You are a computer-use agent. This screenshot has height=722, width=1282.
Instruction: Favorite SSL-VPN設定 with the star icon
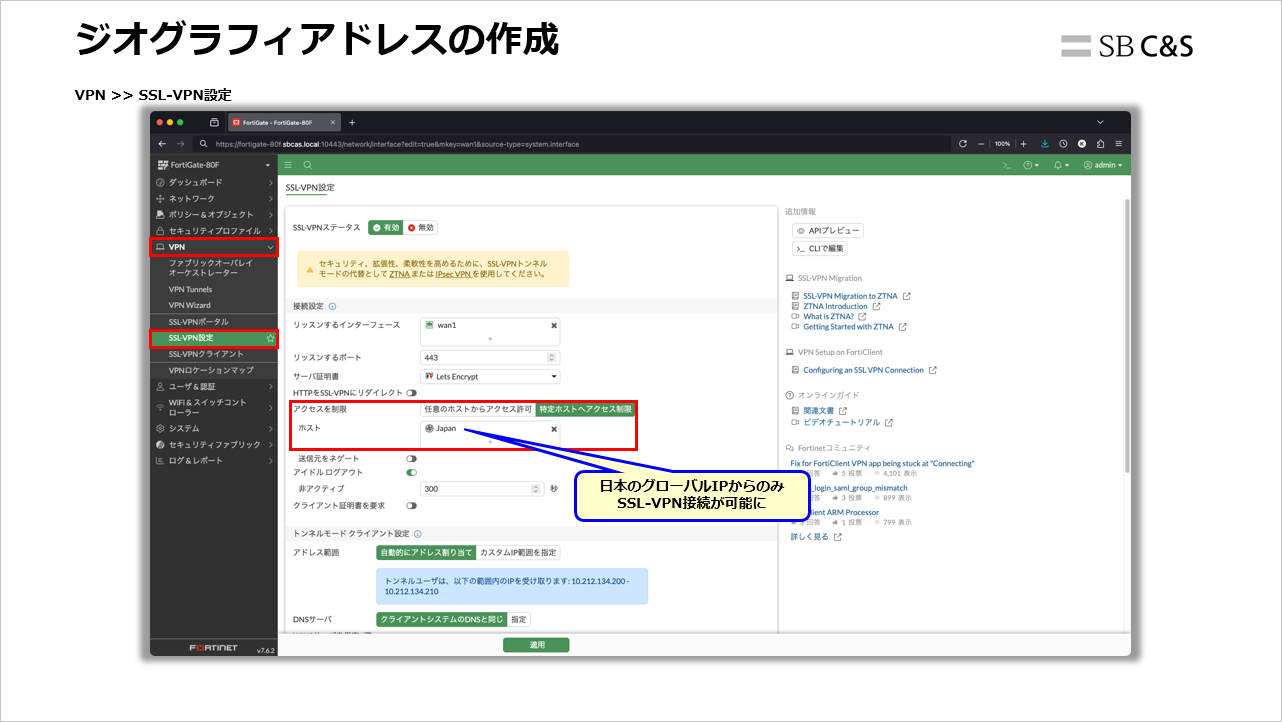click(270, 338)
